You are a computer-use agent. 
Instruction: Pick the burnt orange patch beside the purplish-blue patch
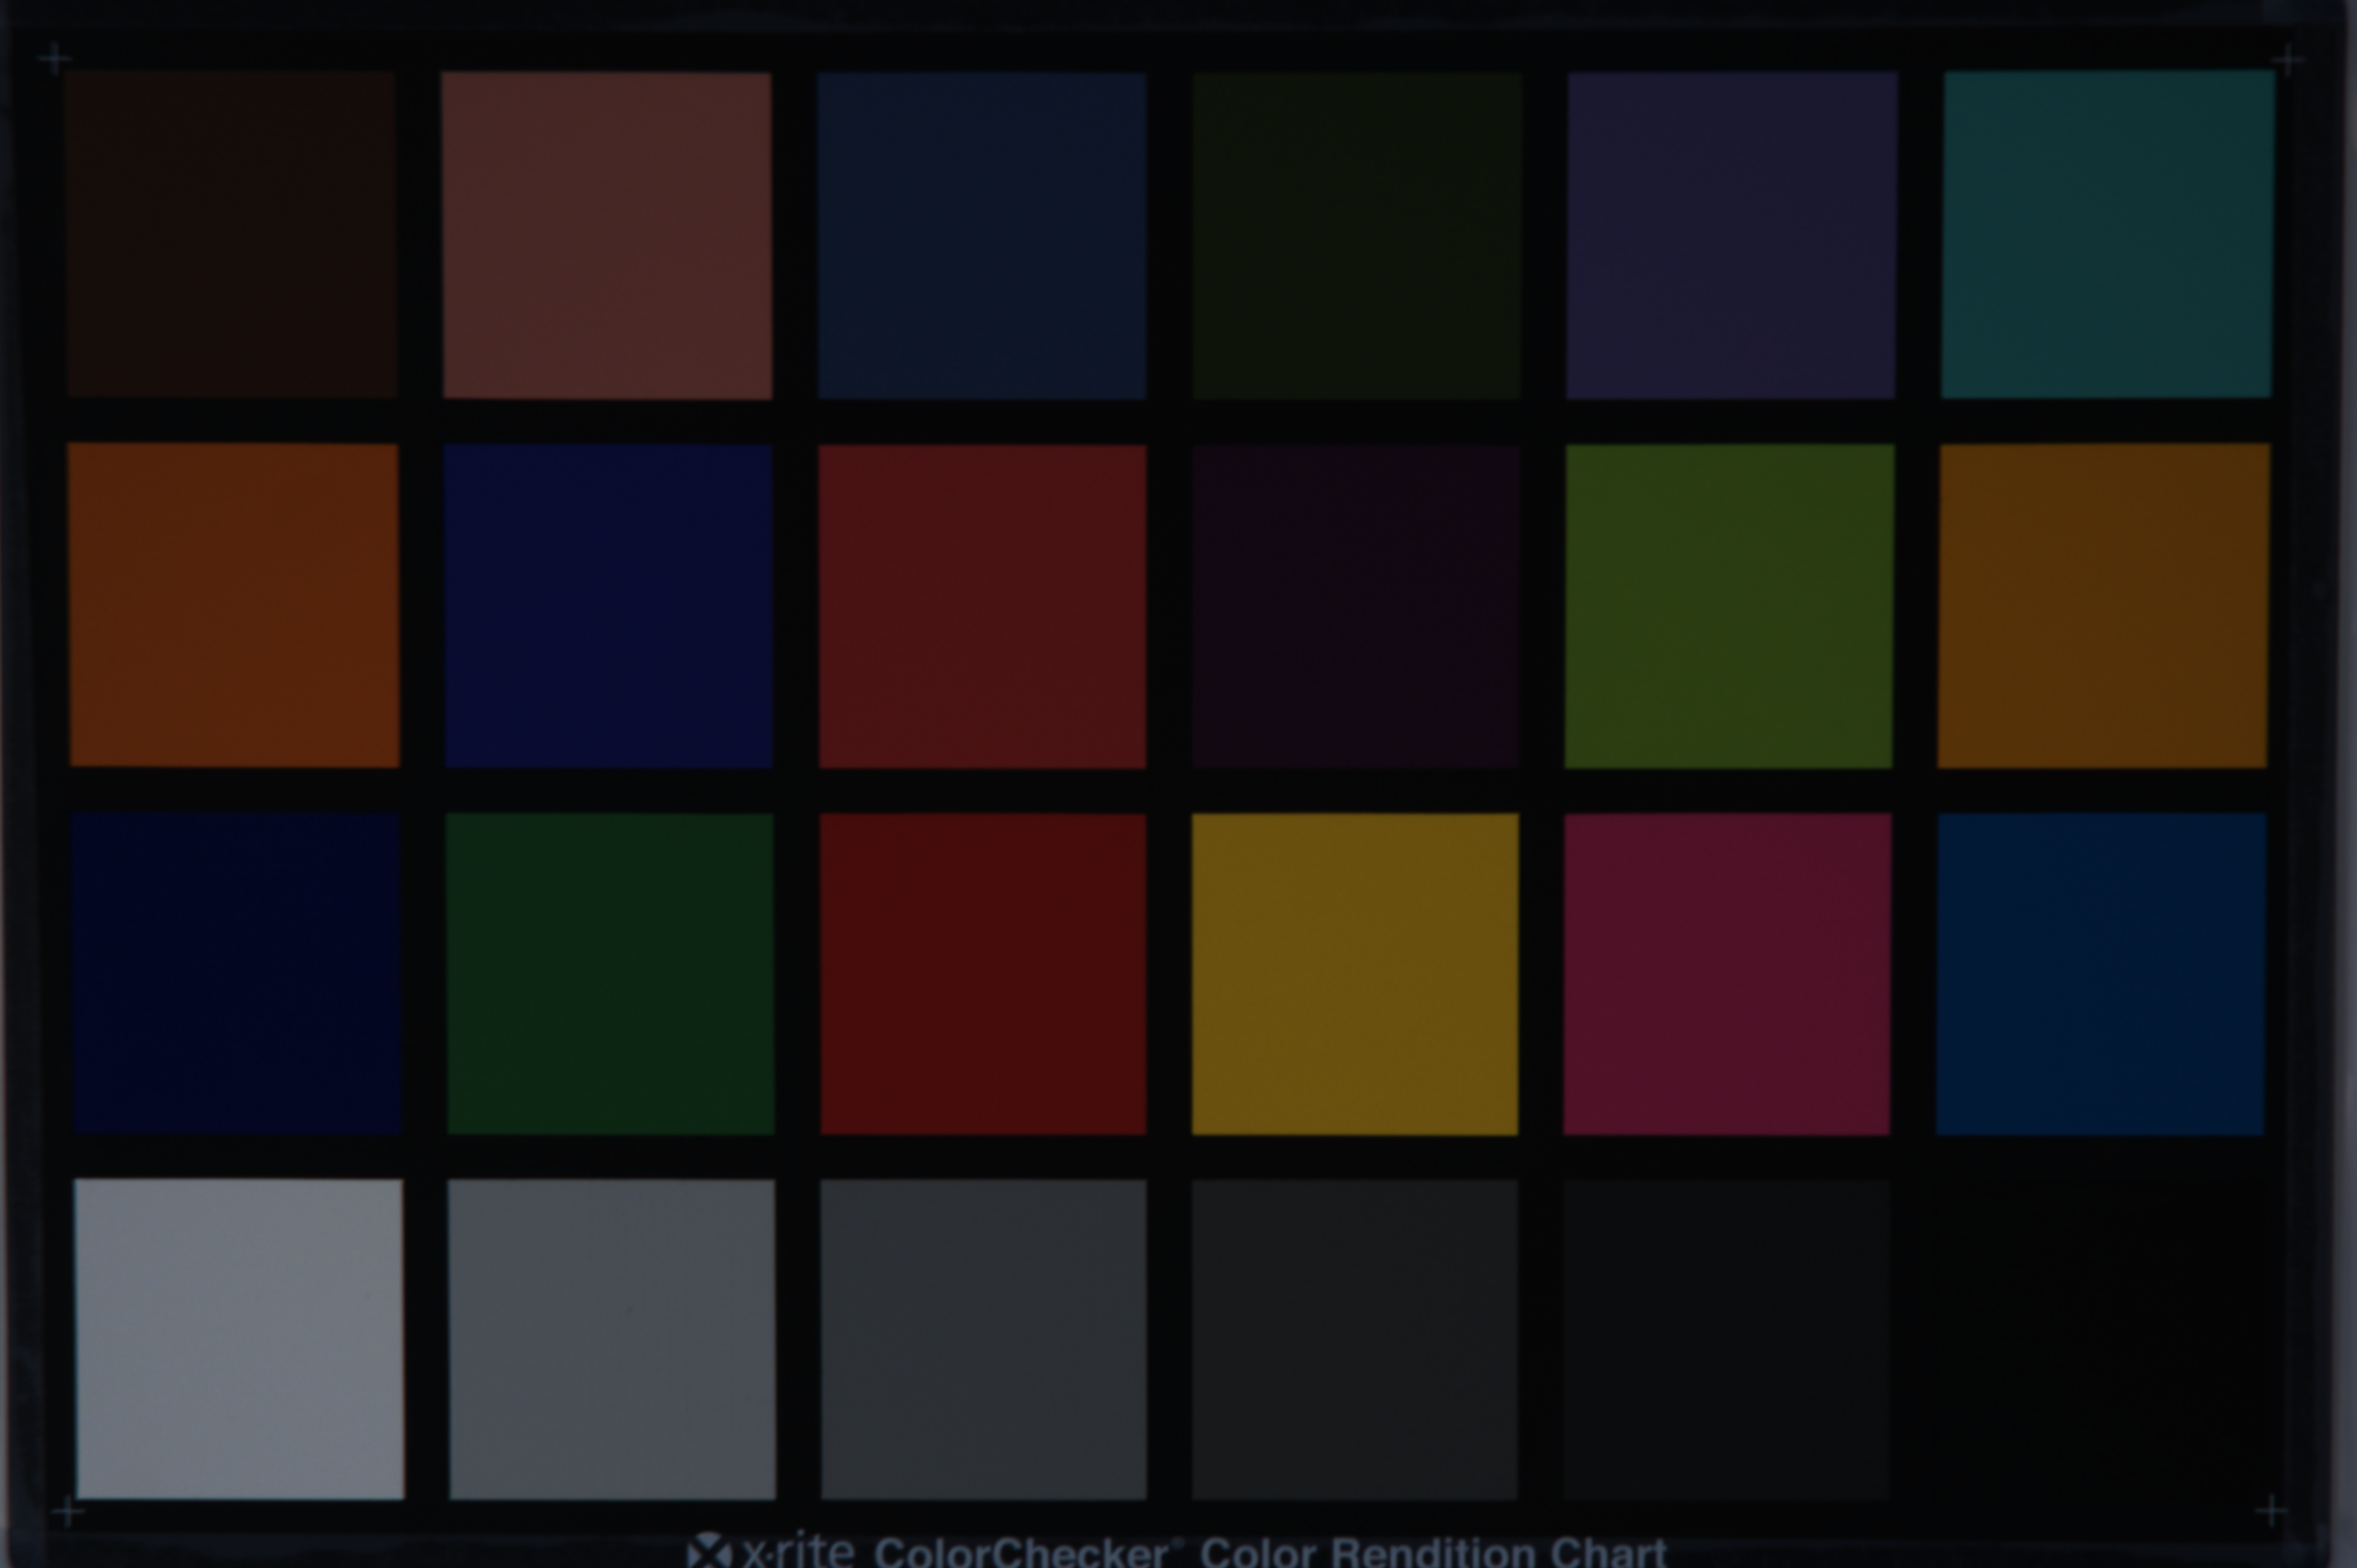[x=234, y=605]
